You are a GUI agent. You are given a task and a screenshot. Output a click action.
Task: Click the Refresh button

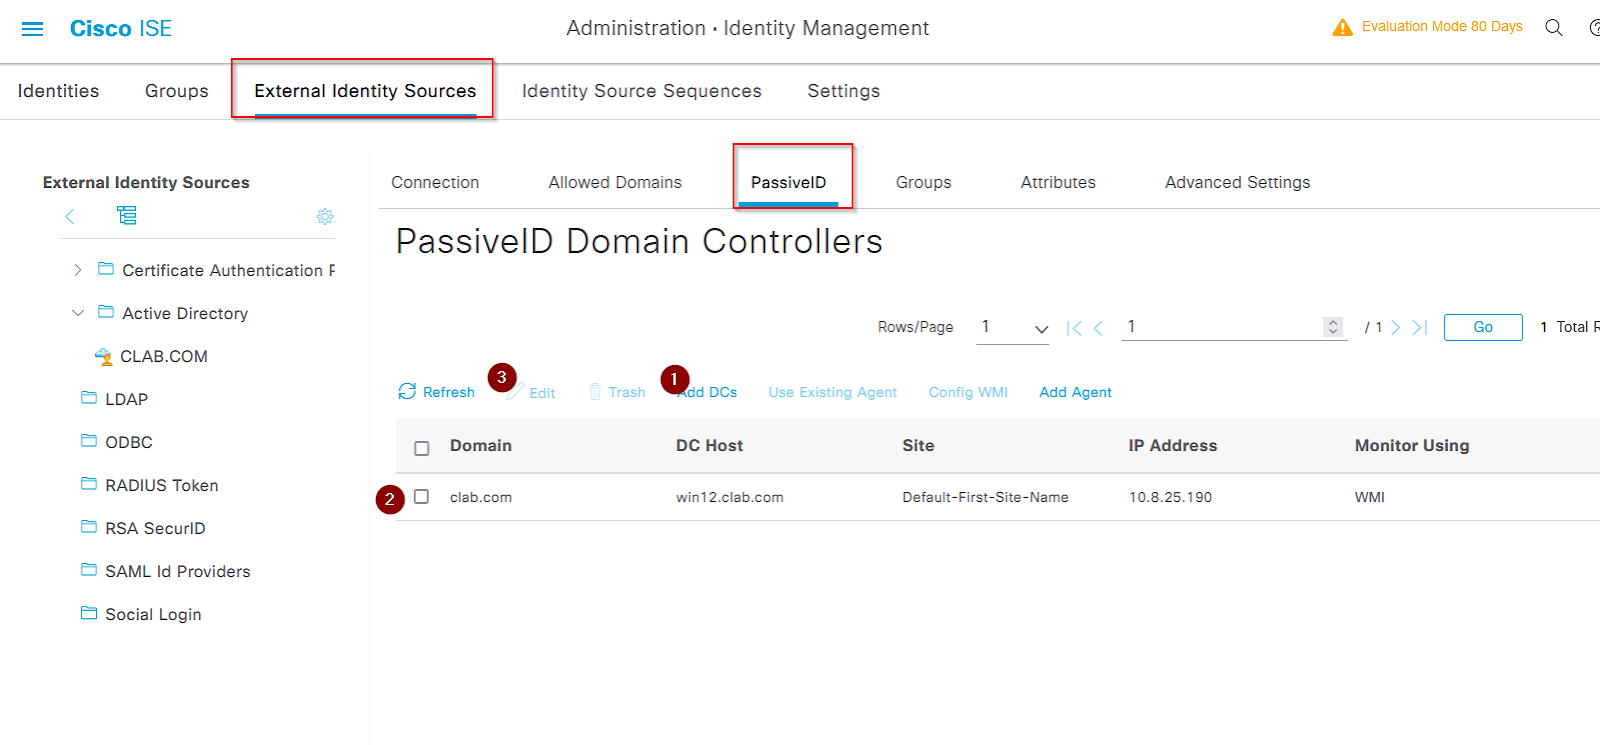tap(437, 392)
